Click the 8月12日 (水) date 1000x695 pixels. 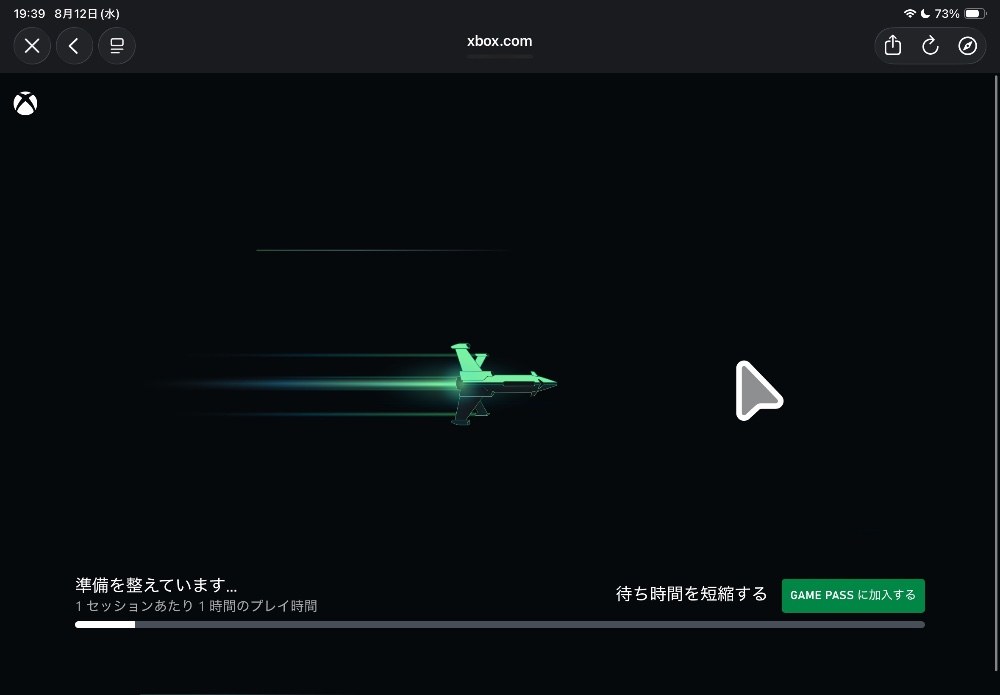click(87, 13)
